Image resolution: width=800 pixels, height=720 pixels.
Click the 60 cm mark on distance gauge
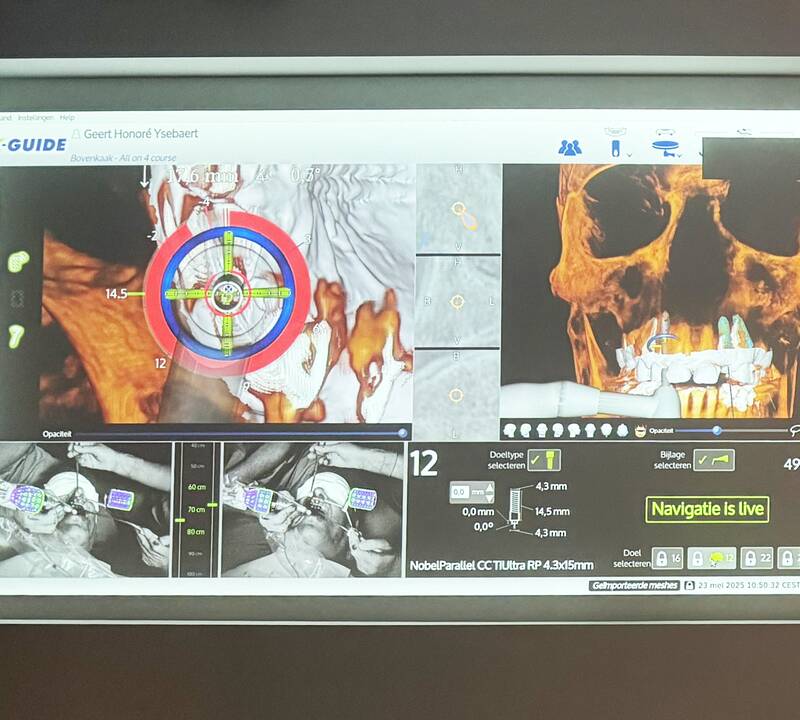pos(196,487)
